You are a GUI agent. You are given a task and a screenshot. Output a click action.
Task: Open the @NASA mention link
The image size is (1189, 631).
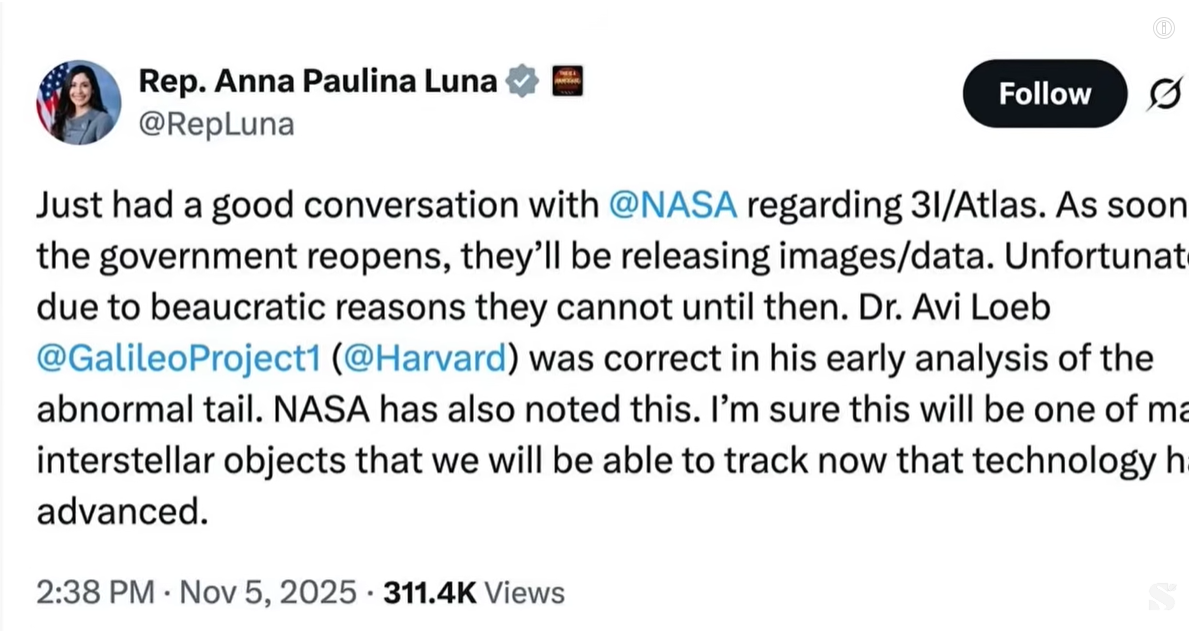click(672, 204)
